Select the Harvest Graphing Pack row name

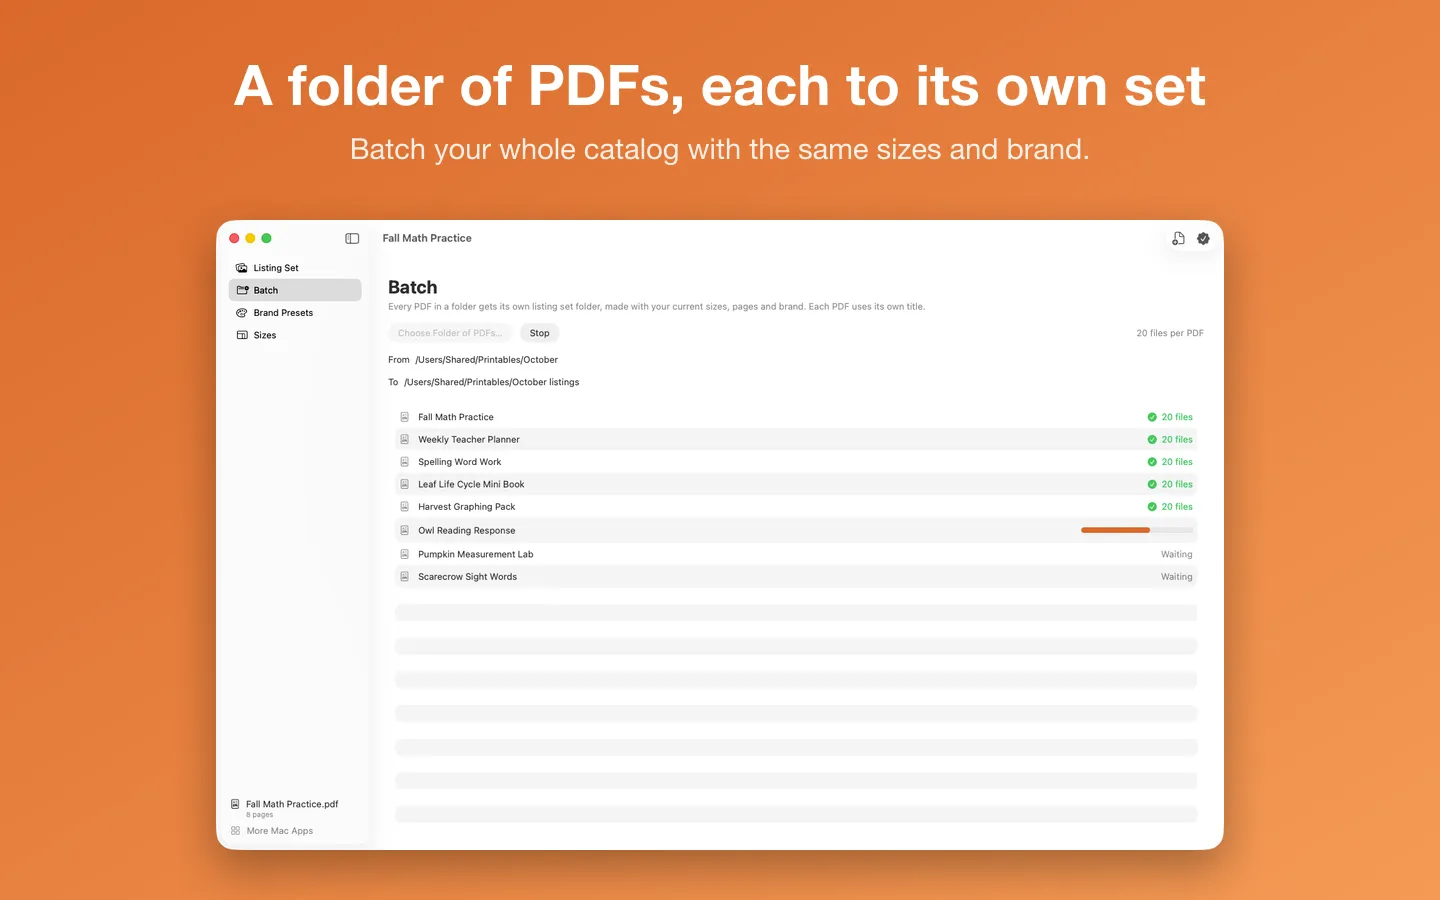coord(466,507)
